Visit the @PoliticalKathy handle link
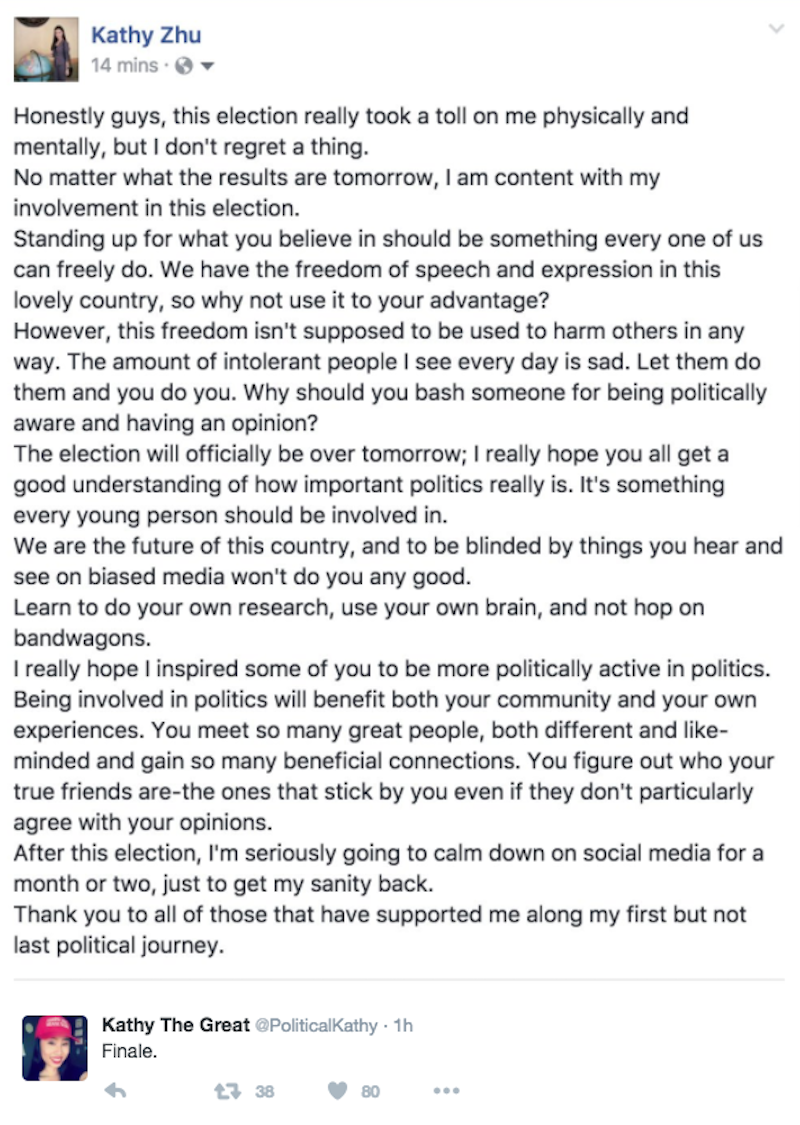The height and width of the screenshot is (1125, 800). (x=316, y=1025)
